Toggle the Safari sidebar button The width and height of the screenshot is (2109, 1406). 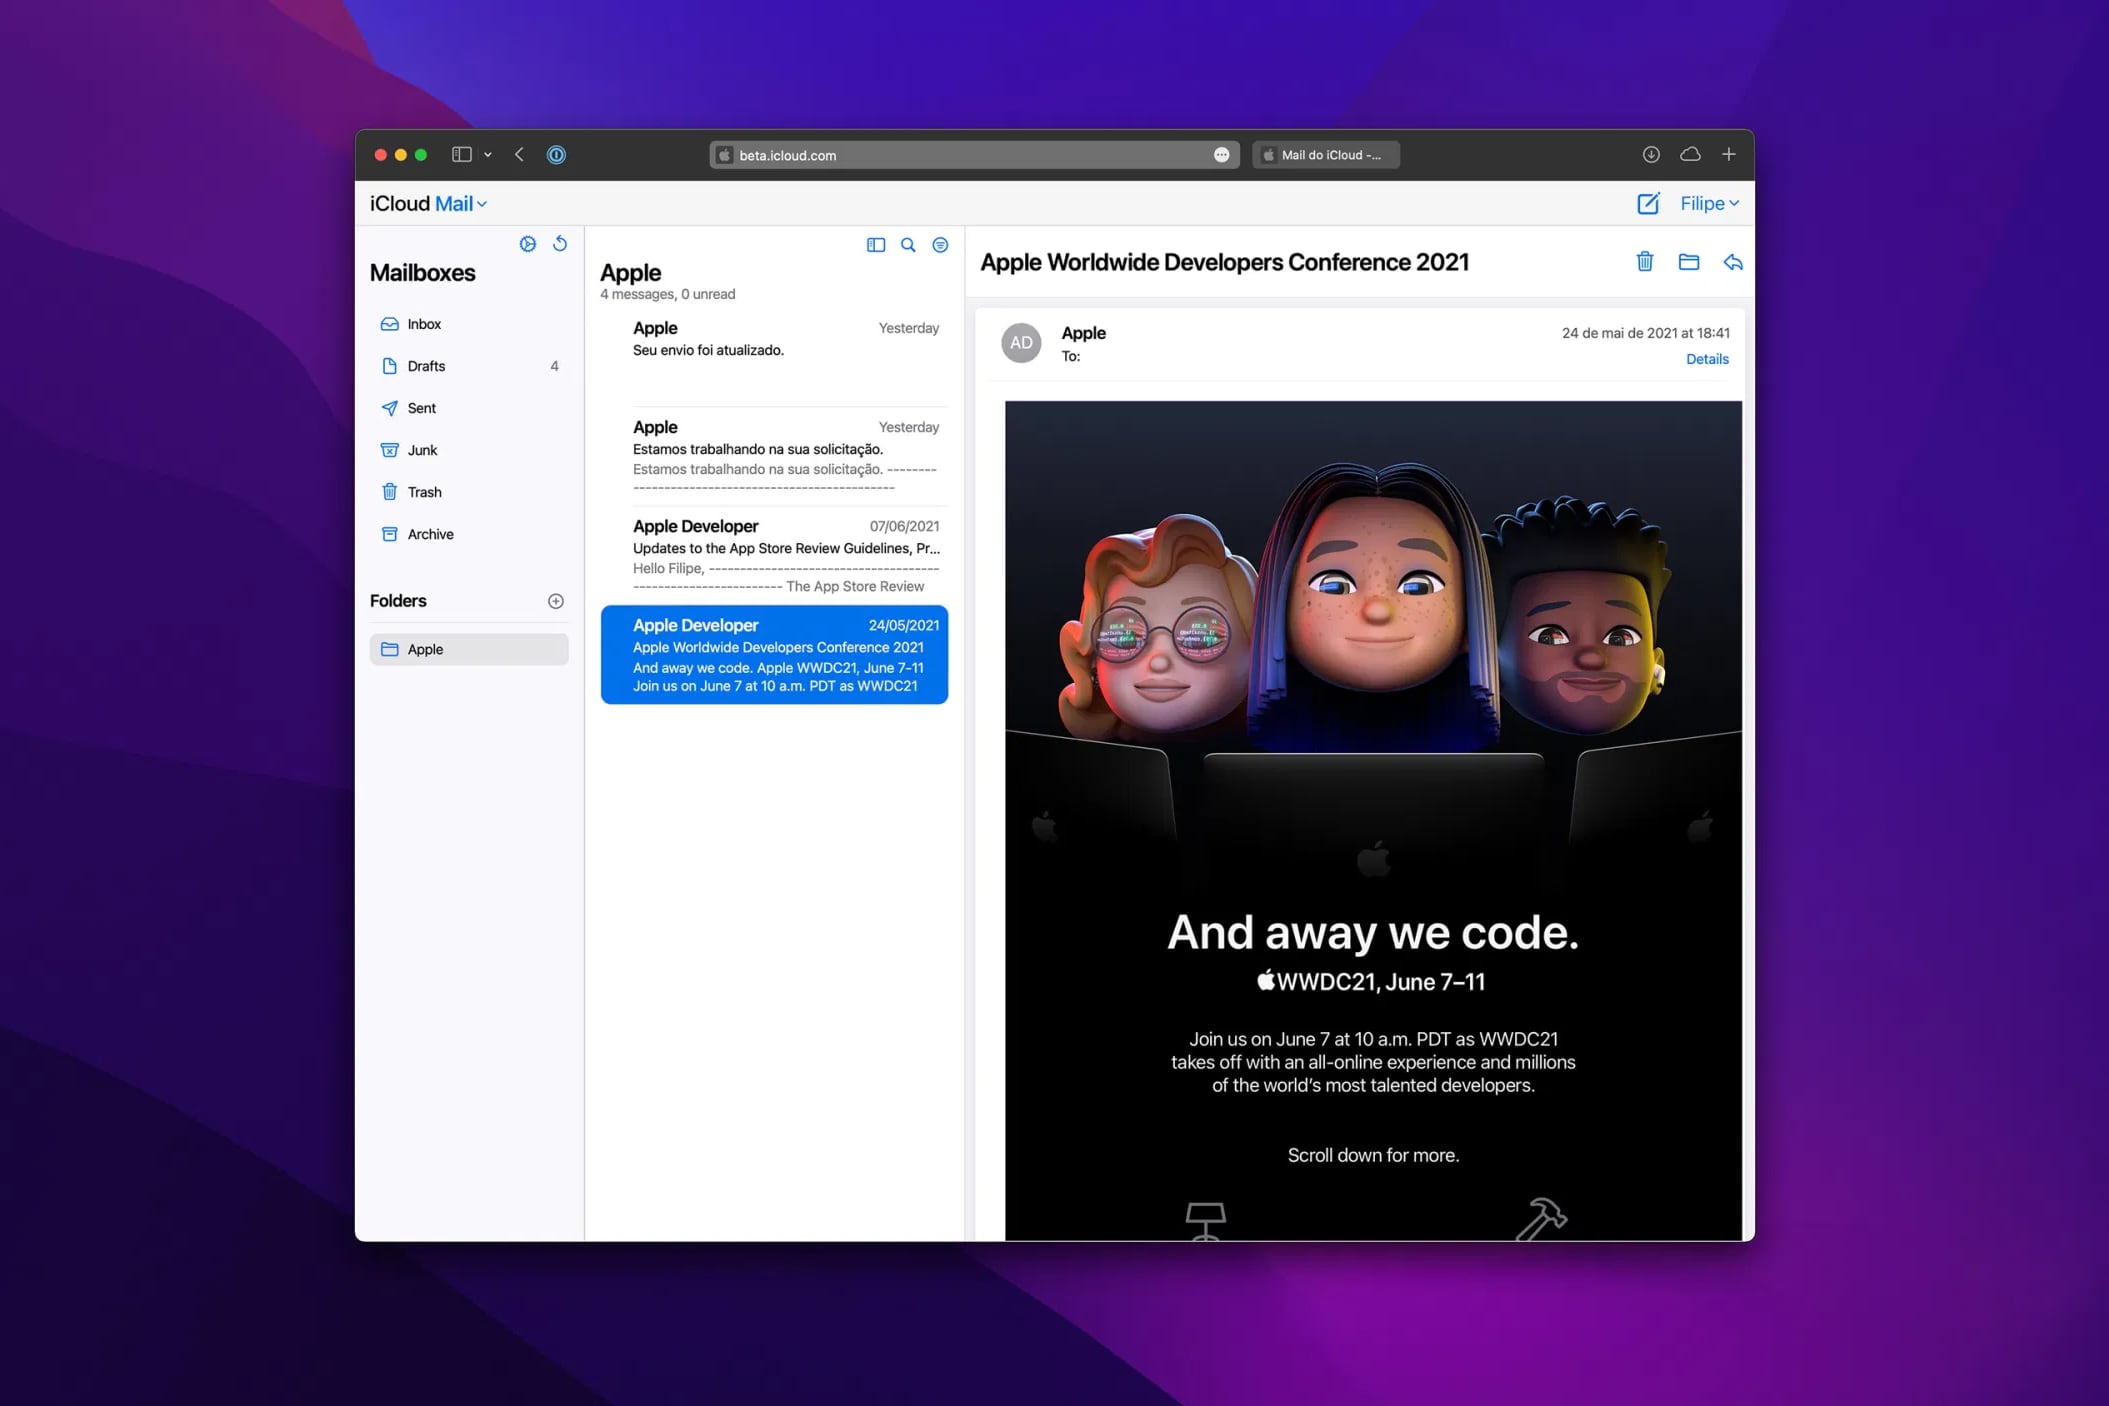pyautogui.click(x=461, y=155)
